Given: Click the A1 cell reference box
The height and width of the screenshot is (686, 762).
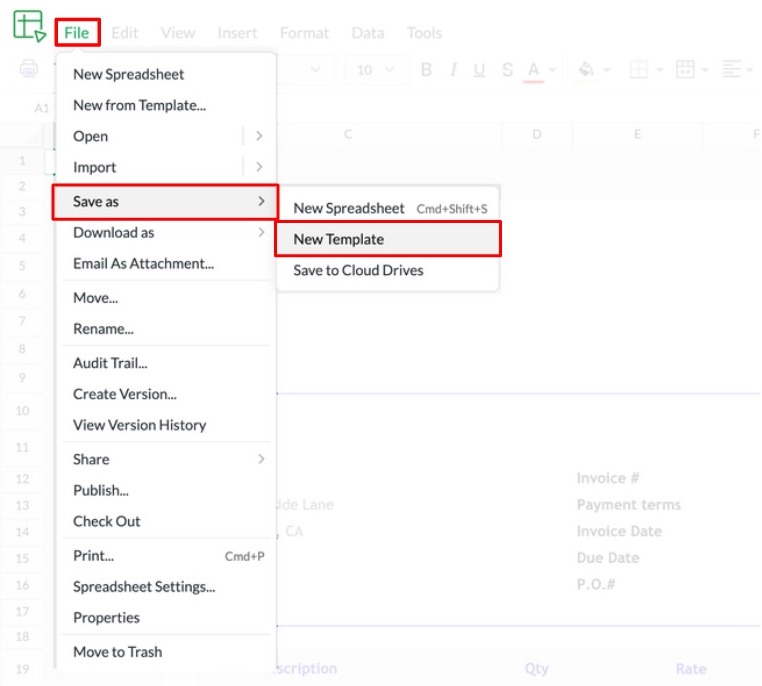Looking at the screenshot, I should [x=42, y=108].
